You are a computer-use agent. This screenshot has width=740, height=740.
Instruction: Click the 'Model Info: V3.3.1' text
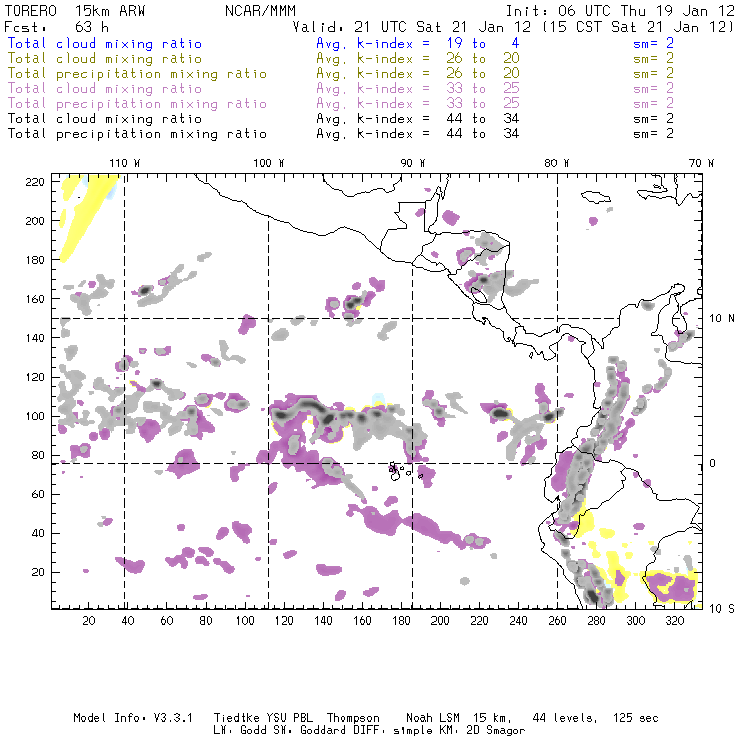[133, 718]
